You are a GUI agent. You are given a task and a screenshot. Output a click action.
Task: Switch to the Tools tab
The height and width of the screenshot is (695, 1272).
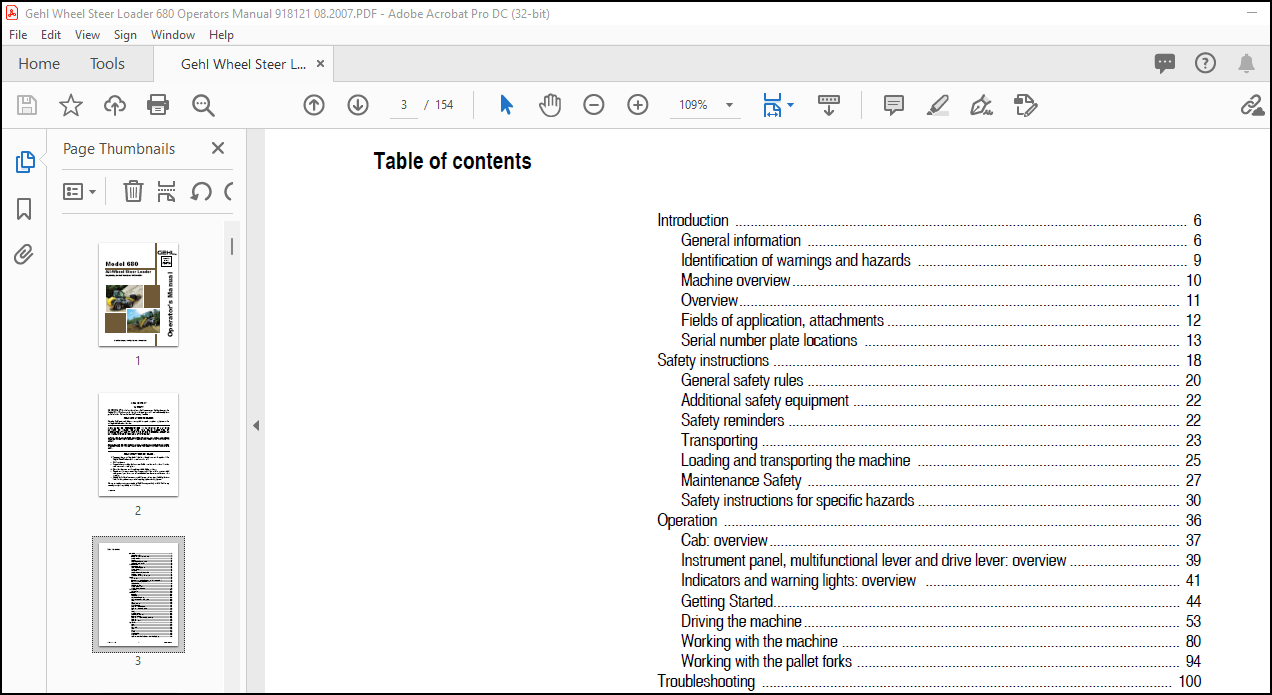point(107,63)
